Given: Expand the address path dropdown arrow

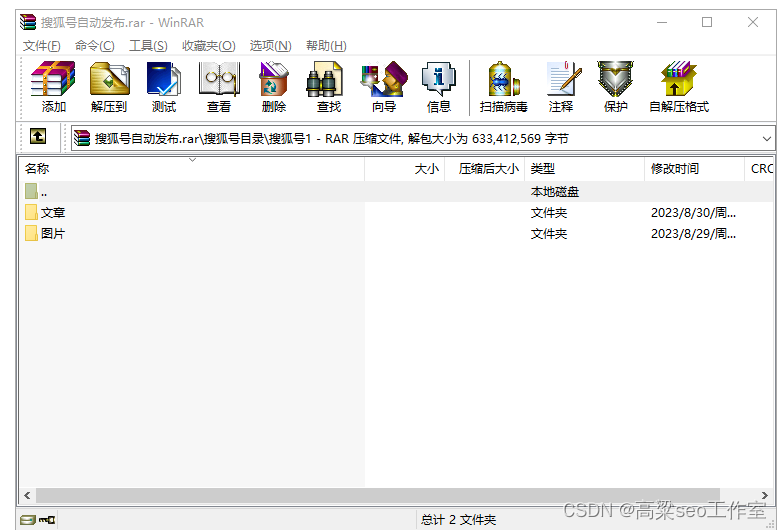Looking at the screenshot, I should (767, 138).
